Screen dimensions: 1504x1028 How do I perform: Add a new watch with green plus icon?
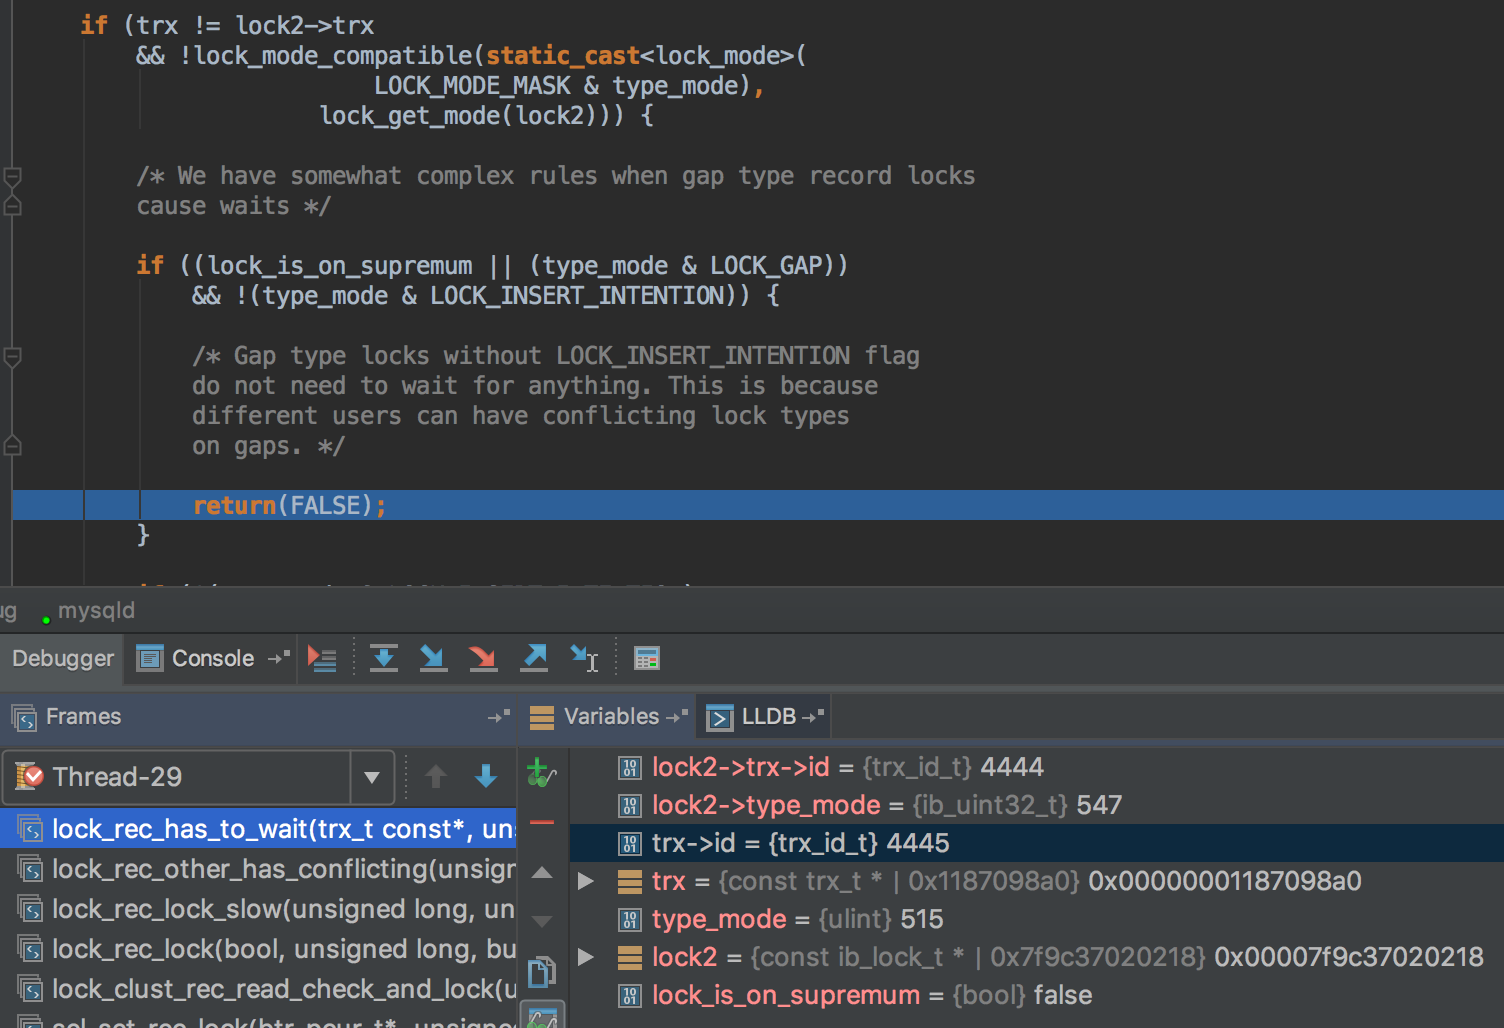[541, 773]
